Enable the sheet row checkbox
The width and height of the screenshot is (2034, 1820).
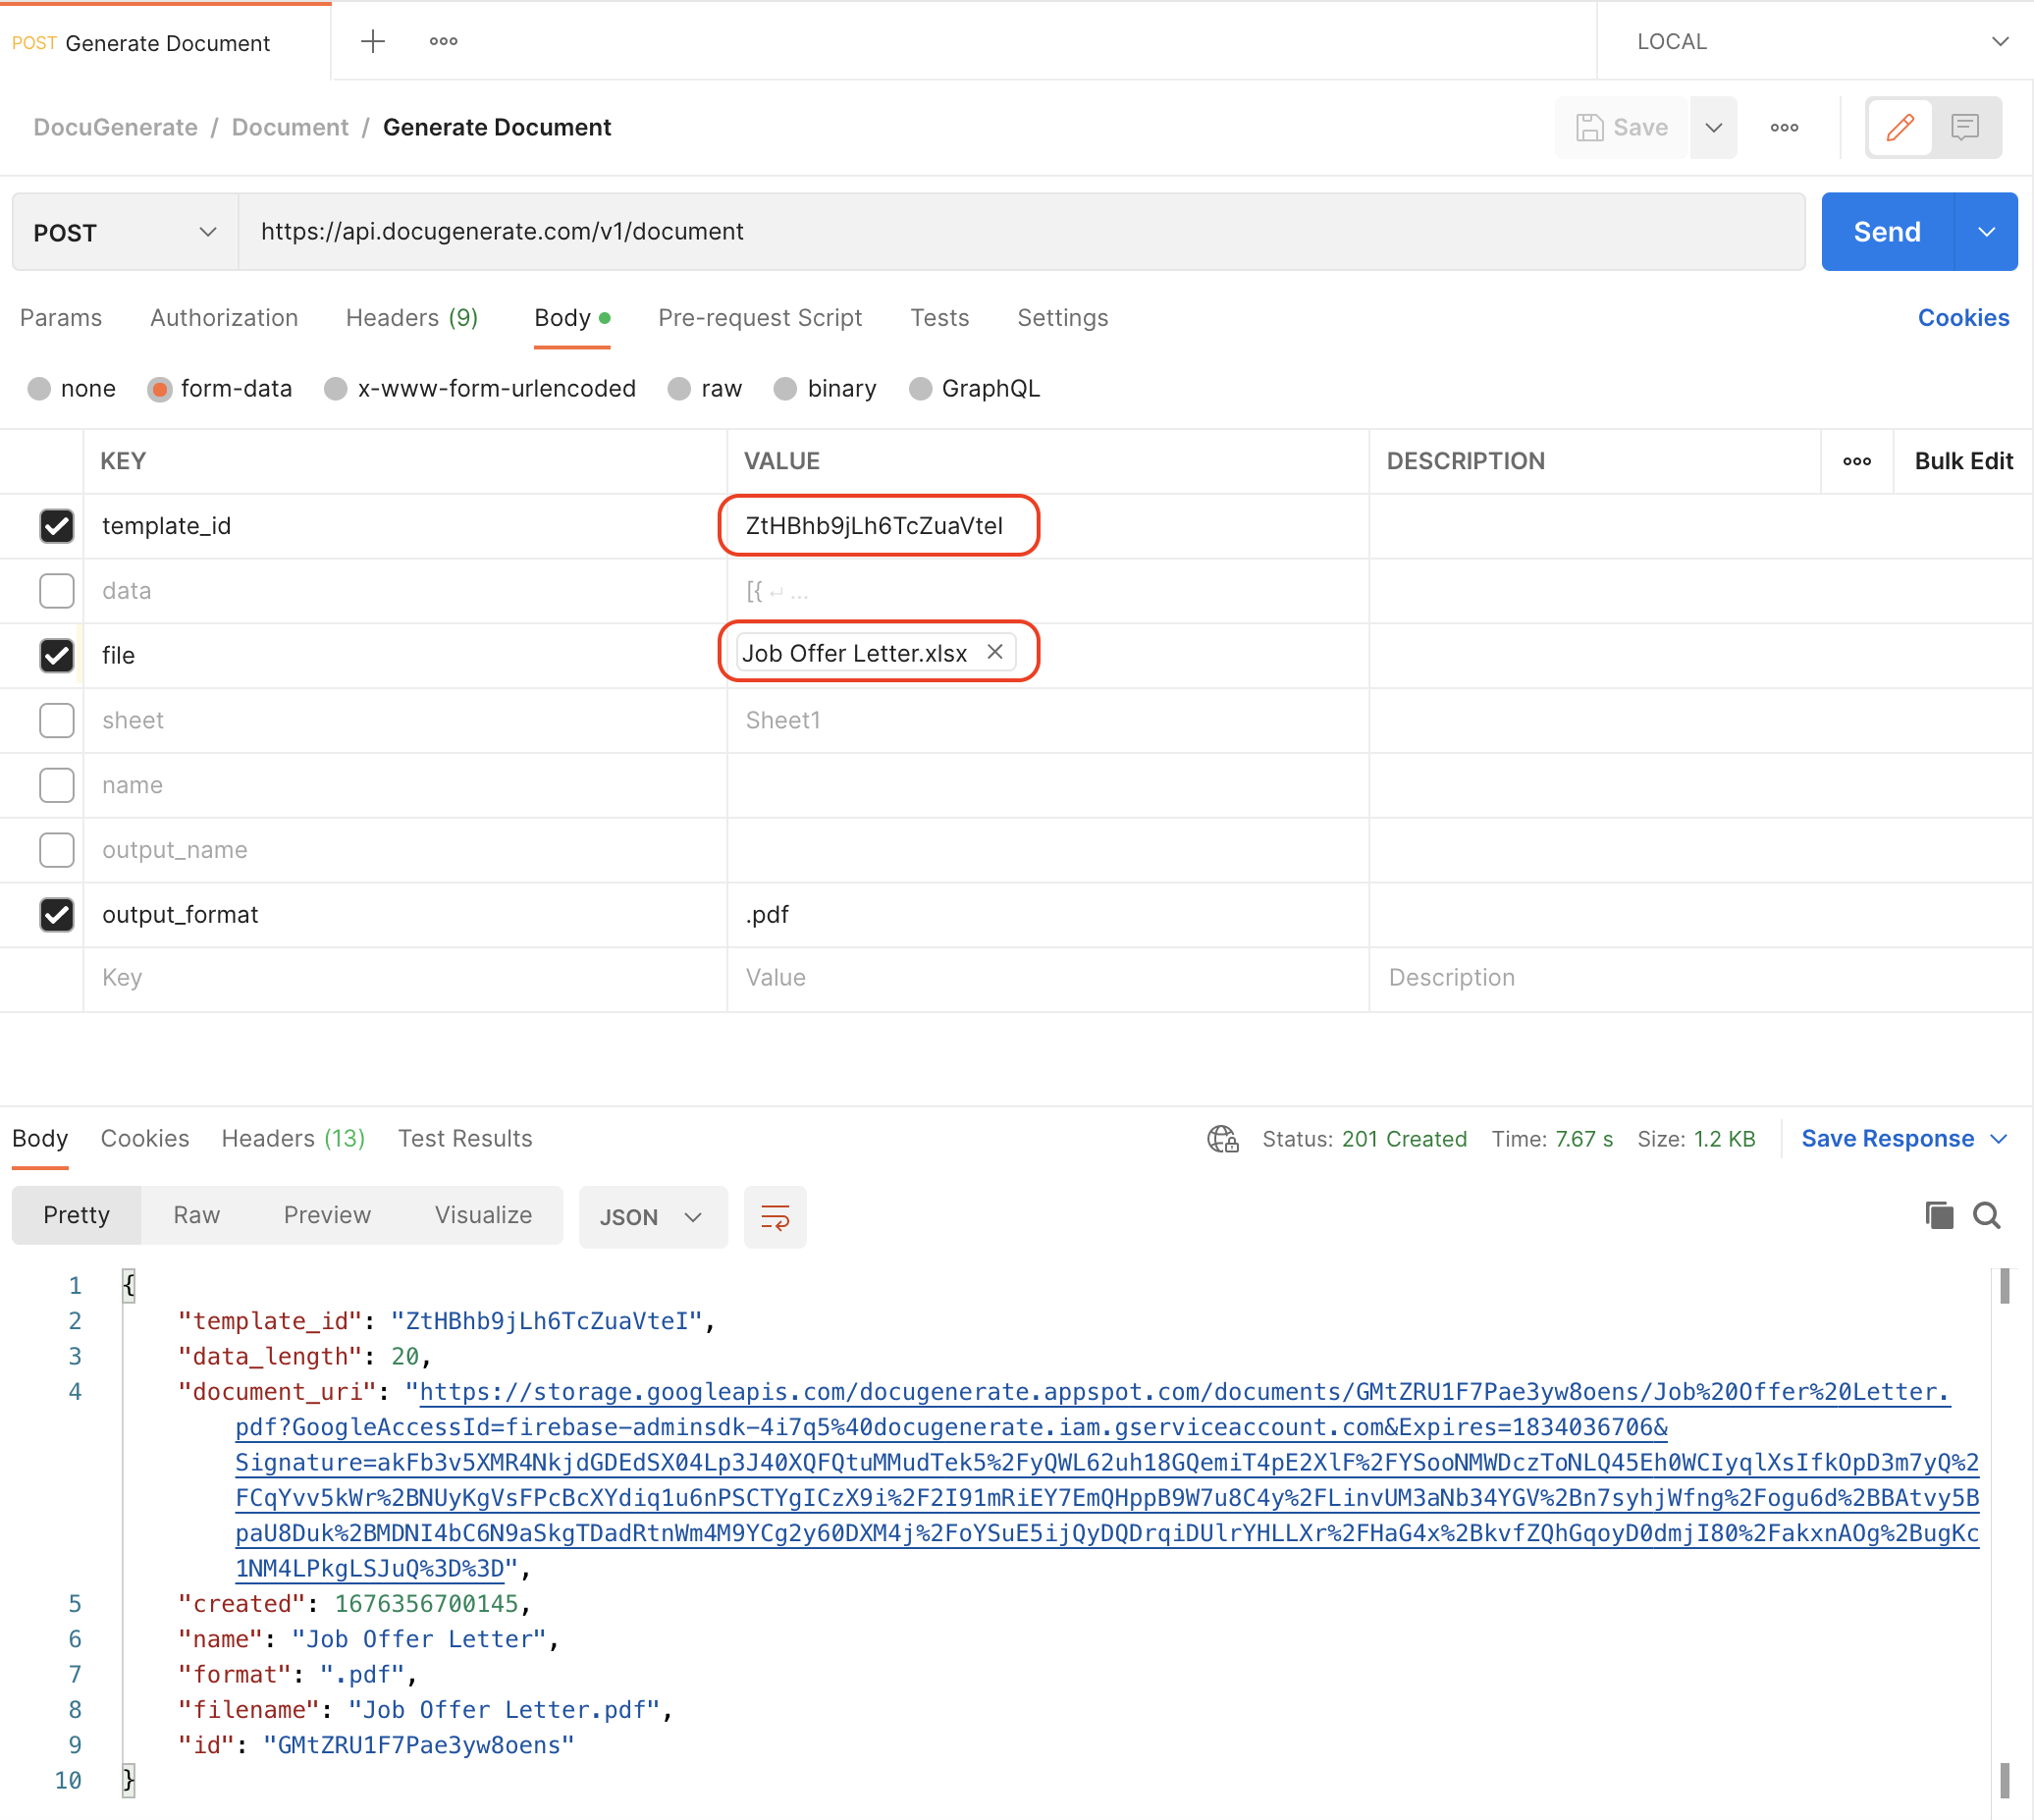click(x=56, y=720)
